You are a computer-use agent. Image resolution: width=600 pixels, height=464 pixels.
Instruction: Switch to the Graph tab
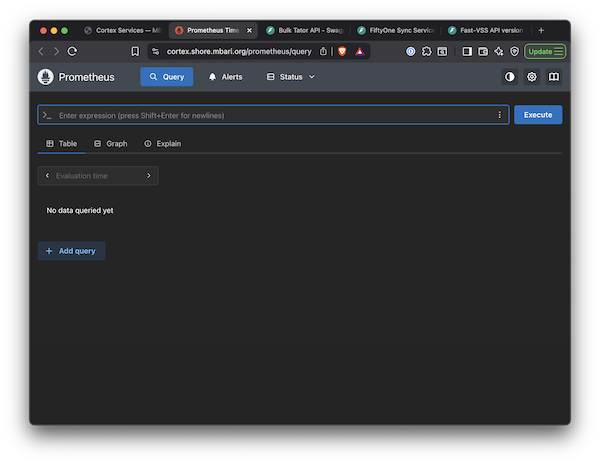[x=111, y=143]
